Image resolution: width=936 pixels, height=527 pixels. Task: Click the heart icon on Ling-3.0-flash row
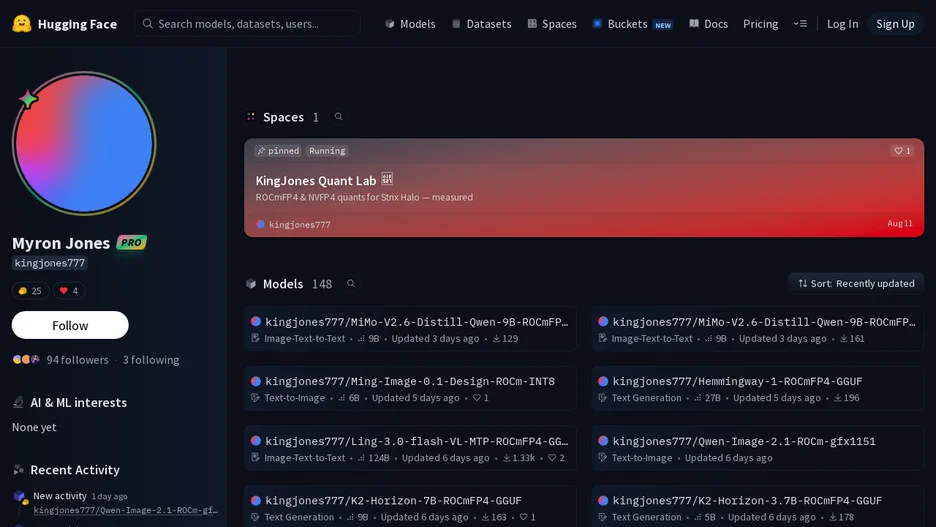click(552, 458)
